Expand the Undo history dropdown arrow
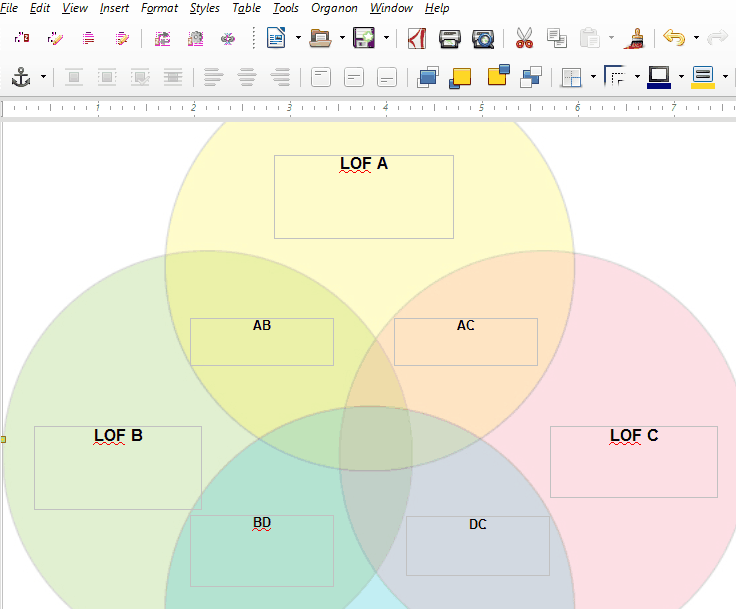Image resolution: width=736 pixels, height=609 pixels. [696, 38]
